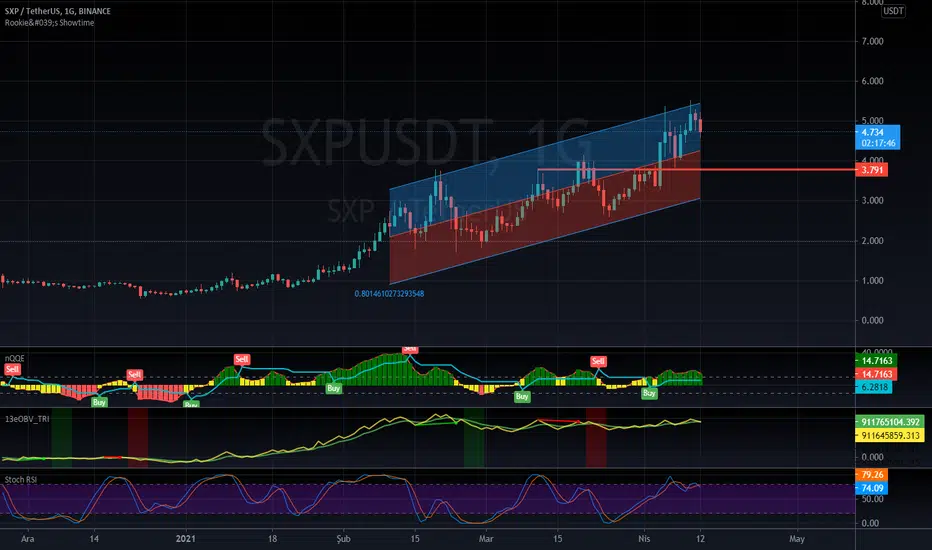Click the 12 date marker on time axis

(x=700, y=539)
